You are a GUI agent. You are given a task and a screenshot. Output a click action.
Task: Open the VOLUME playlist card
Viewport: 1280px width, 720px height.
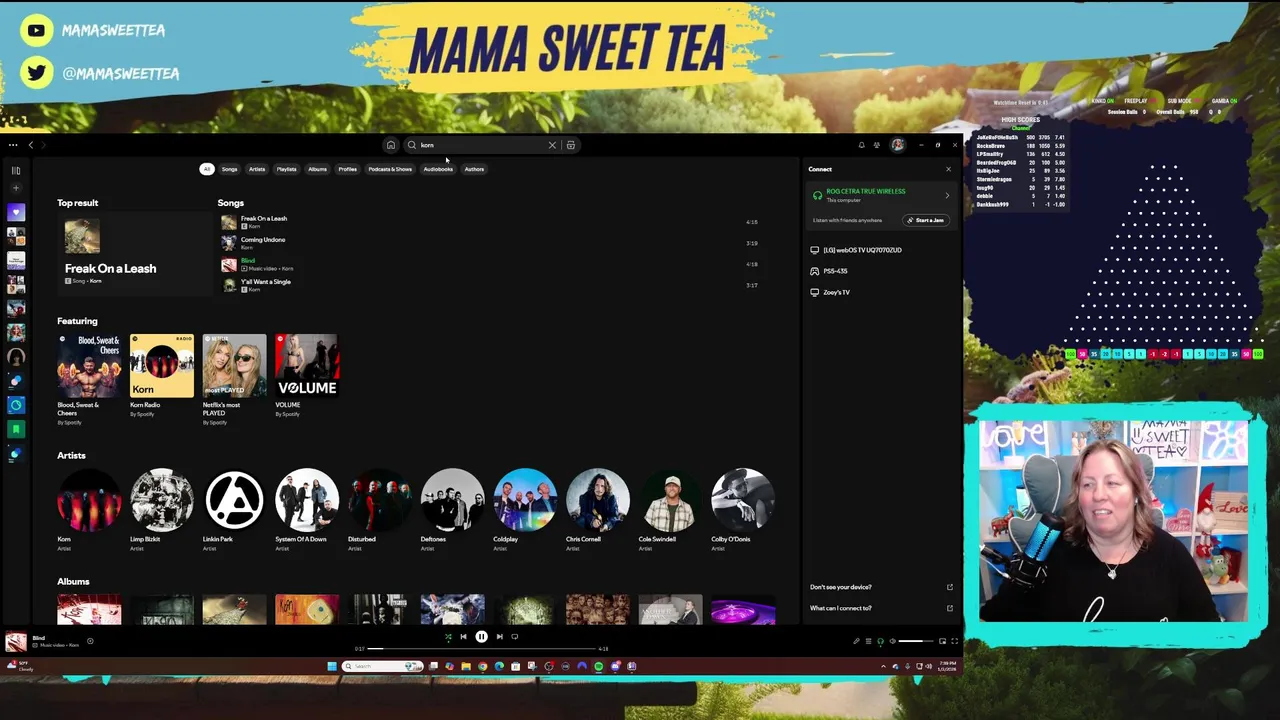pyautogui.click(x=307, y=377)
